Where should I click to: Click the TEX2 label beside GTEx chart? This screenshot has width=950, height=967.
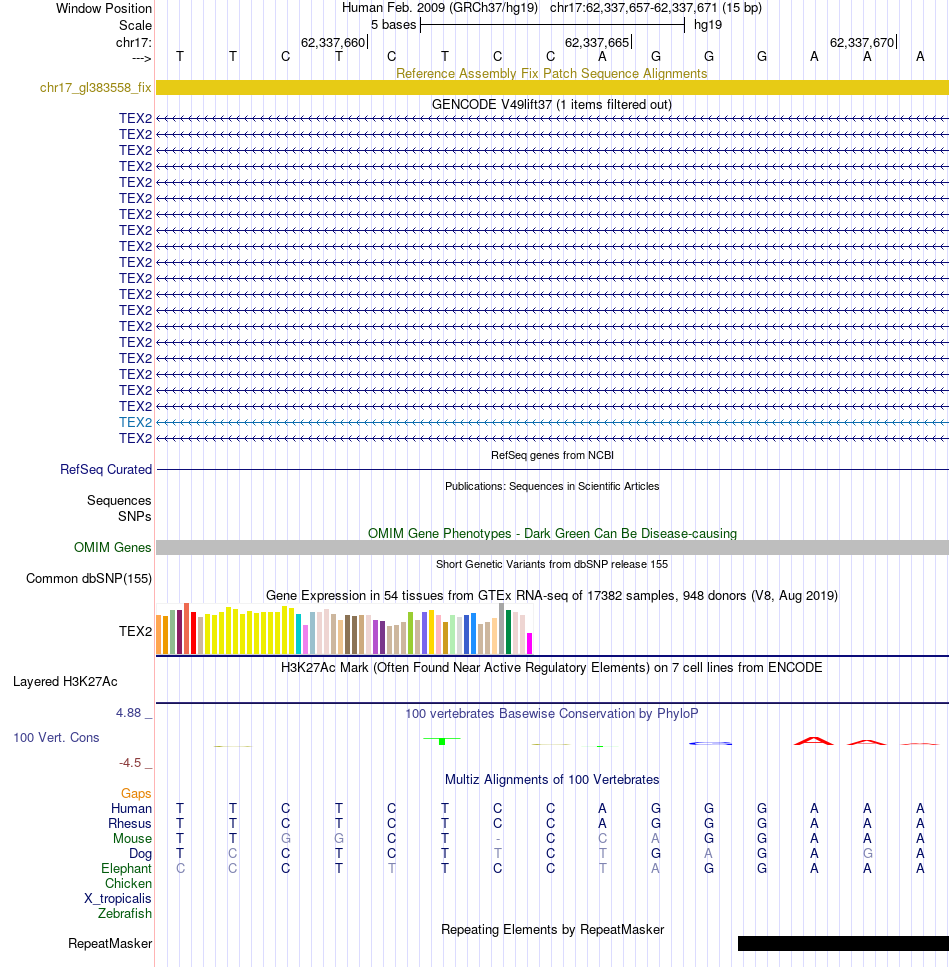135,632
